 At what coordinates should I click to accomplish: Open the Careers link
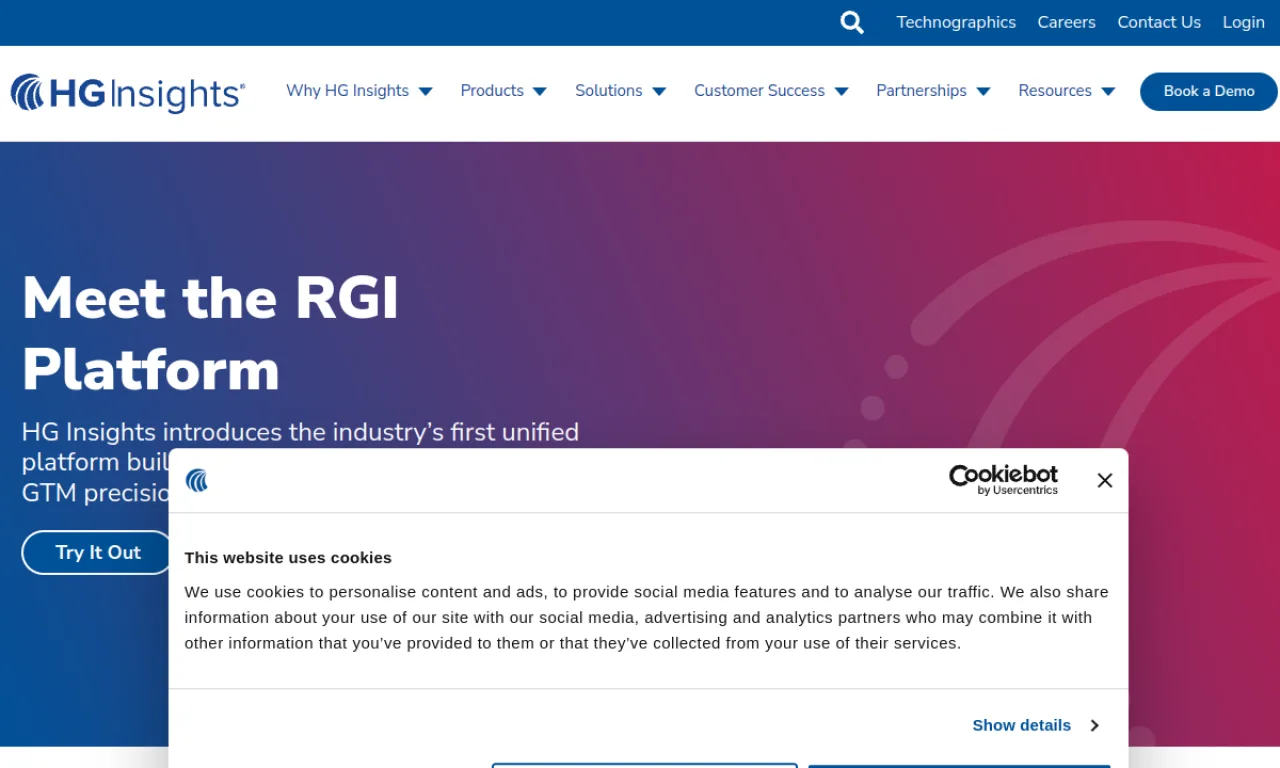(x=1066, y=22)
